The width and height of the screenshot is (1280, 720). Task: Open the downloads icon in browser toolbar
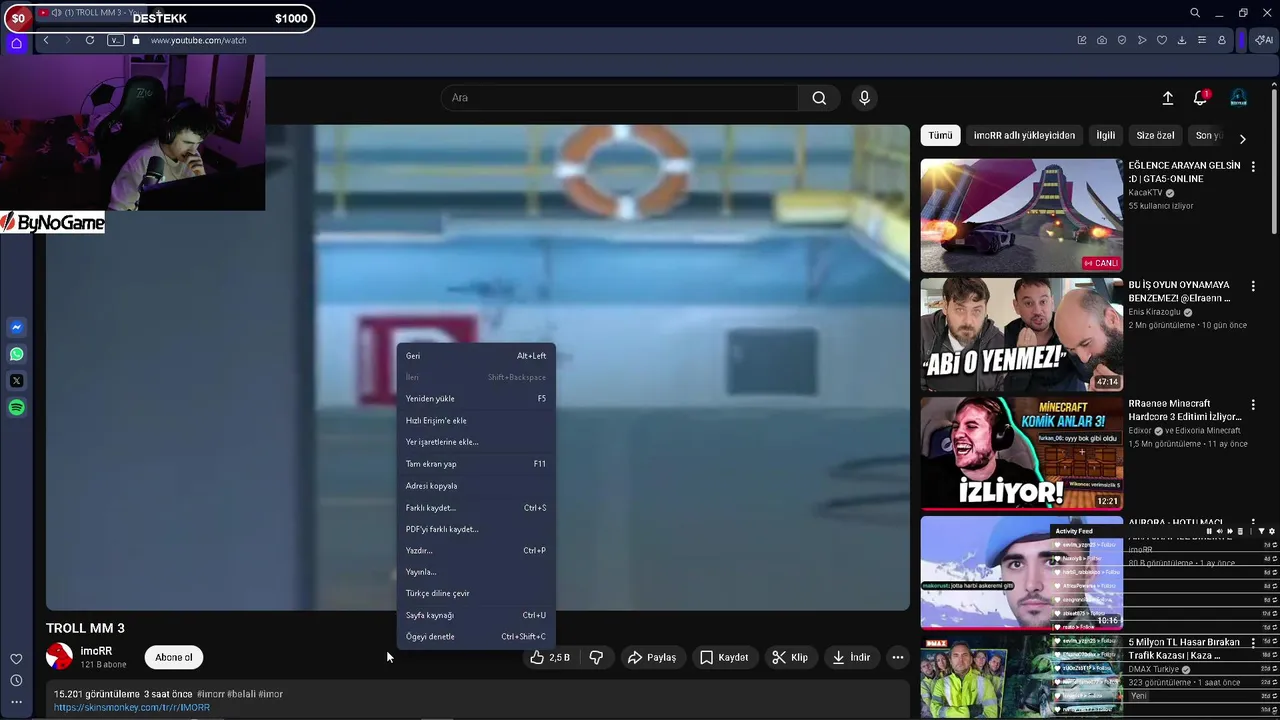(x=1182, y=40)
